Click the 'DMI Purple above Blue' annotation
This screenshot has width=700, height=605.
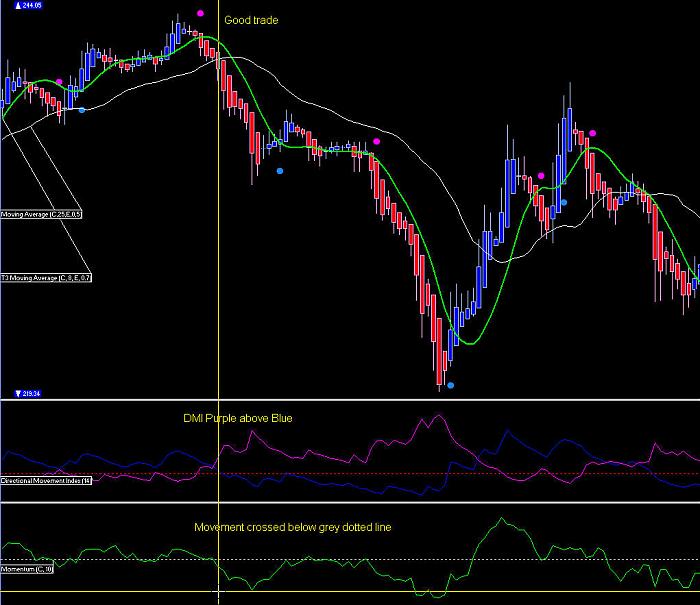(x=238, y=418)
